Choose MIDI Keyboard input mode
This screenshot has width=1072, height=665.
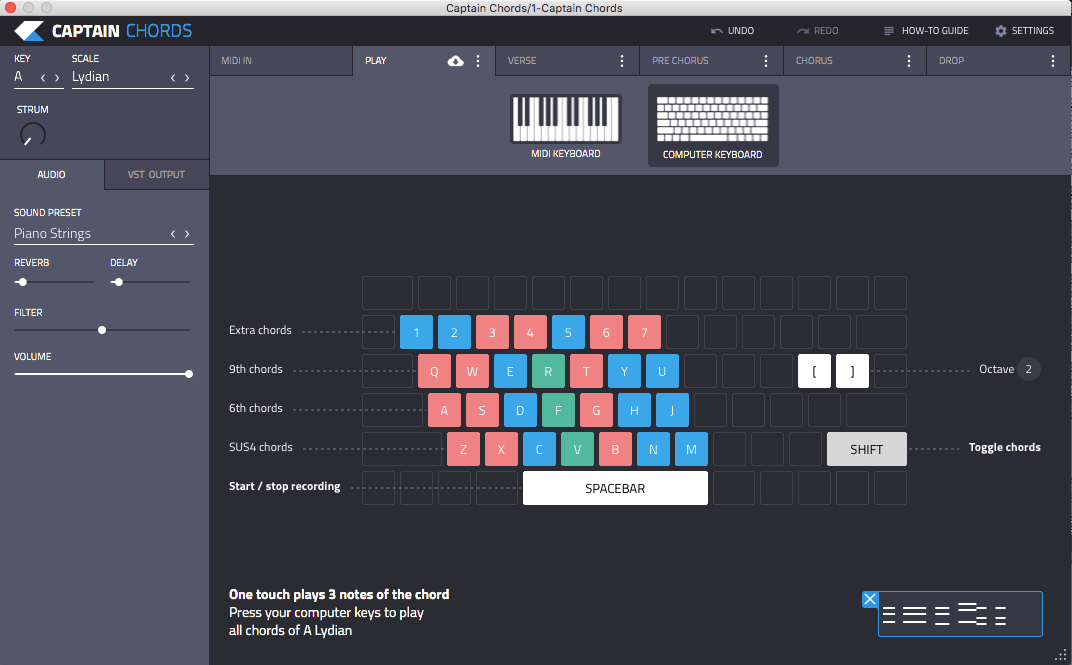[566, 126]
